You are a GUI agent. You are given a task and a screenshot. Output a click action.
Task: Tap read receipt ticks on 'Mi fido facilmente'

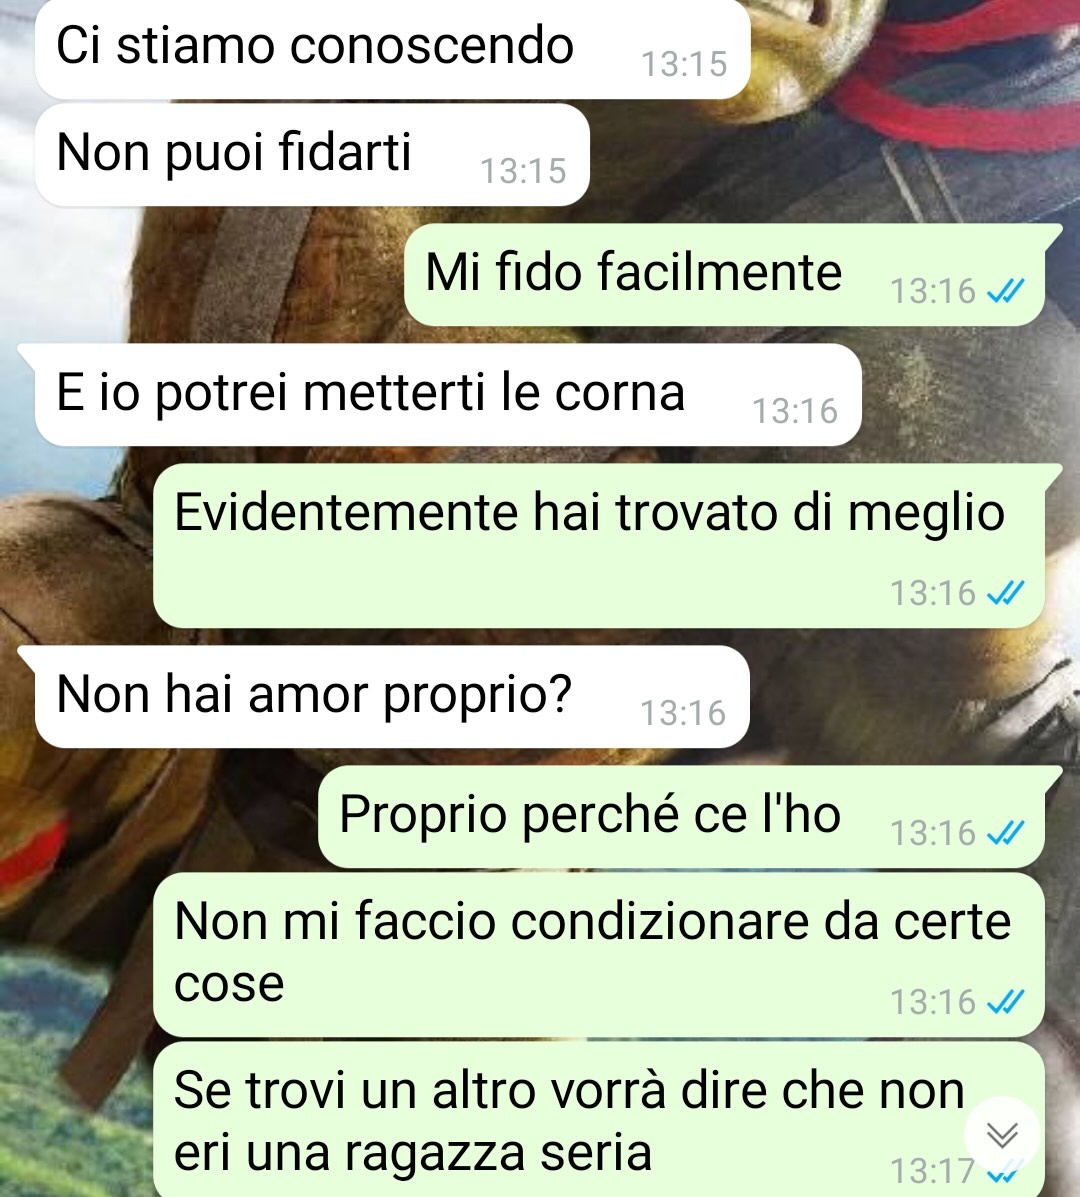tap(1005, 291)
